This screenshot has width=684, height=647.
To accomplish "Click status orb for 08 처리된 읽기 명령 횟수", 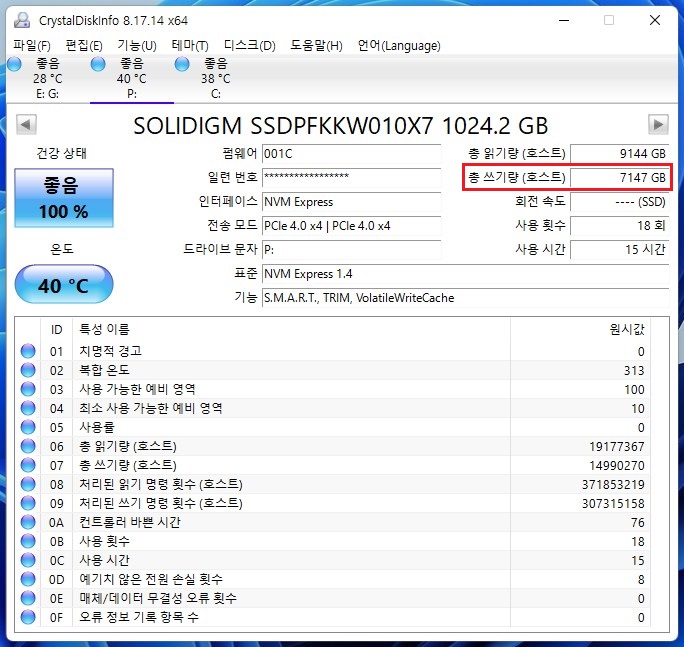I will point(28,484).
